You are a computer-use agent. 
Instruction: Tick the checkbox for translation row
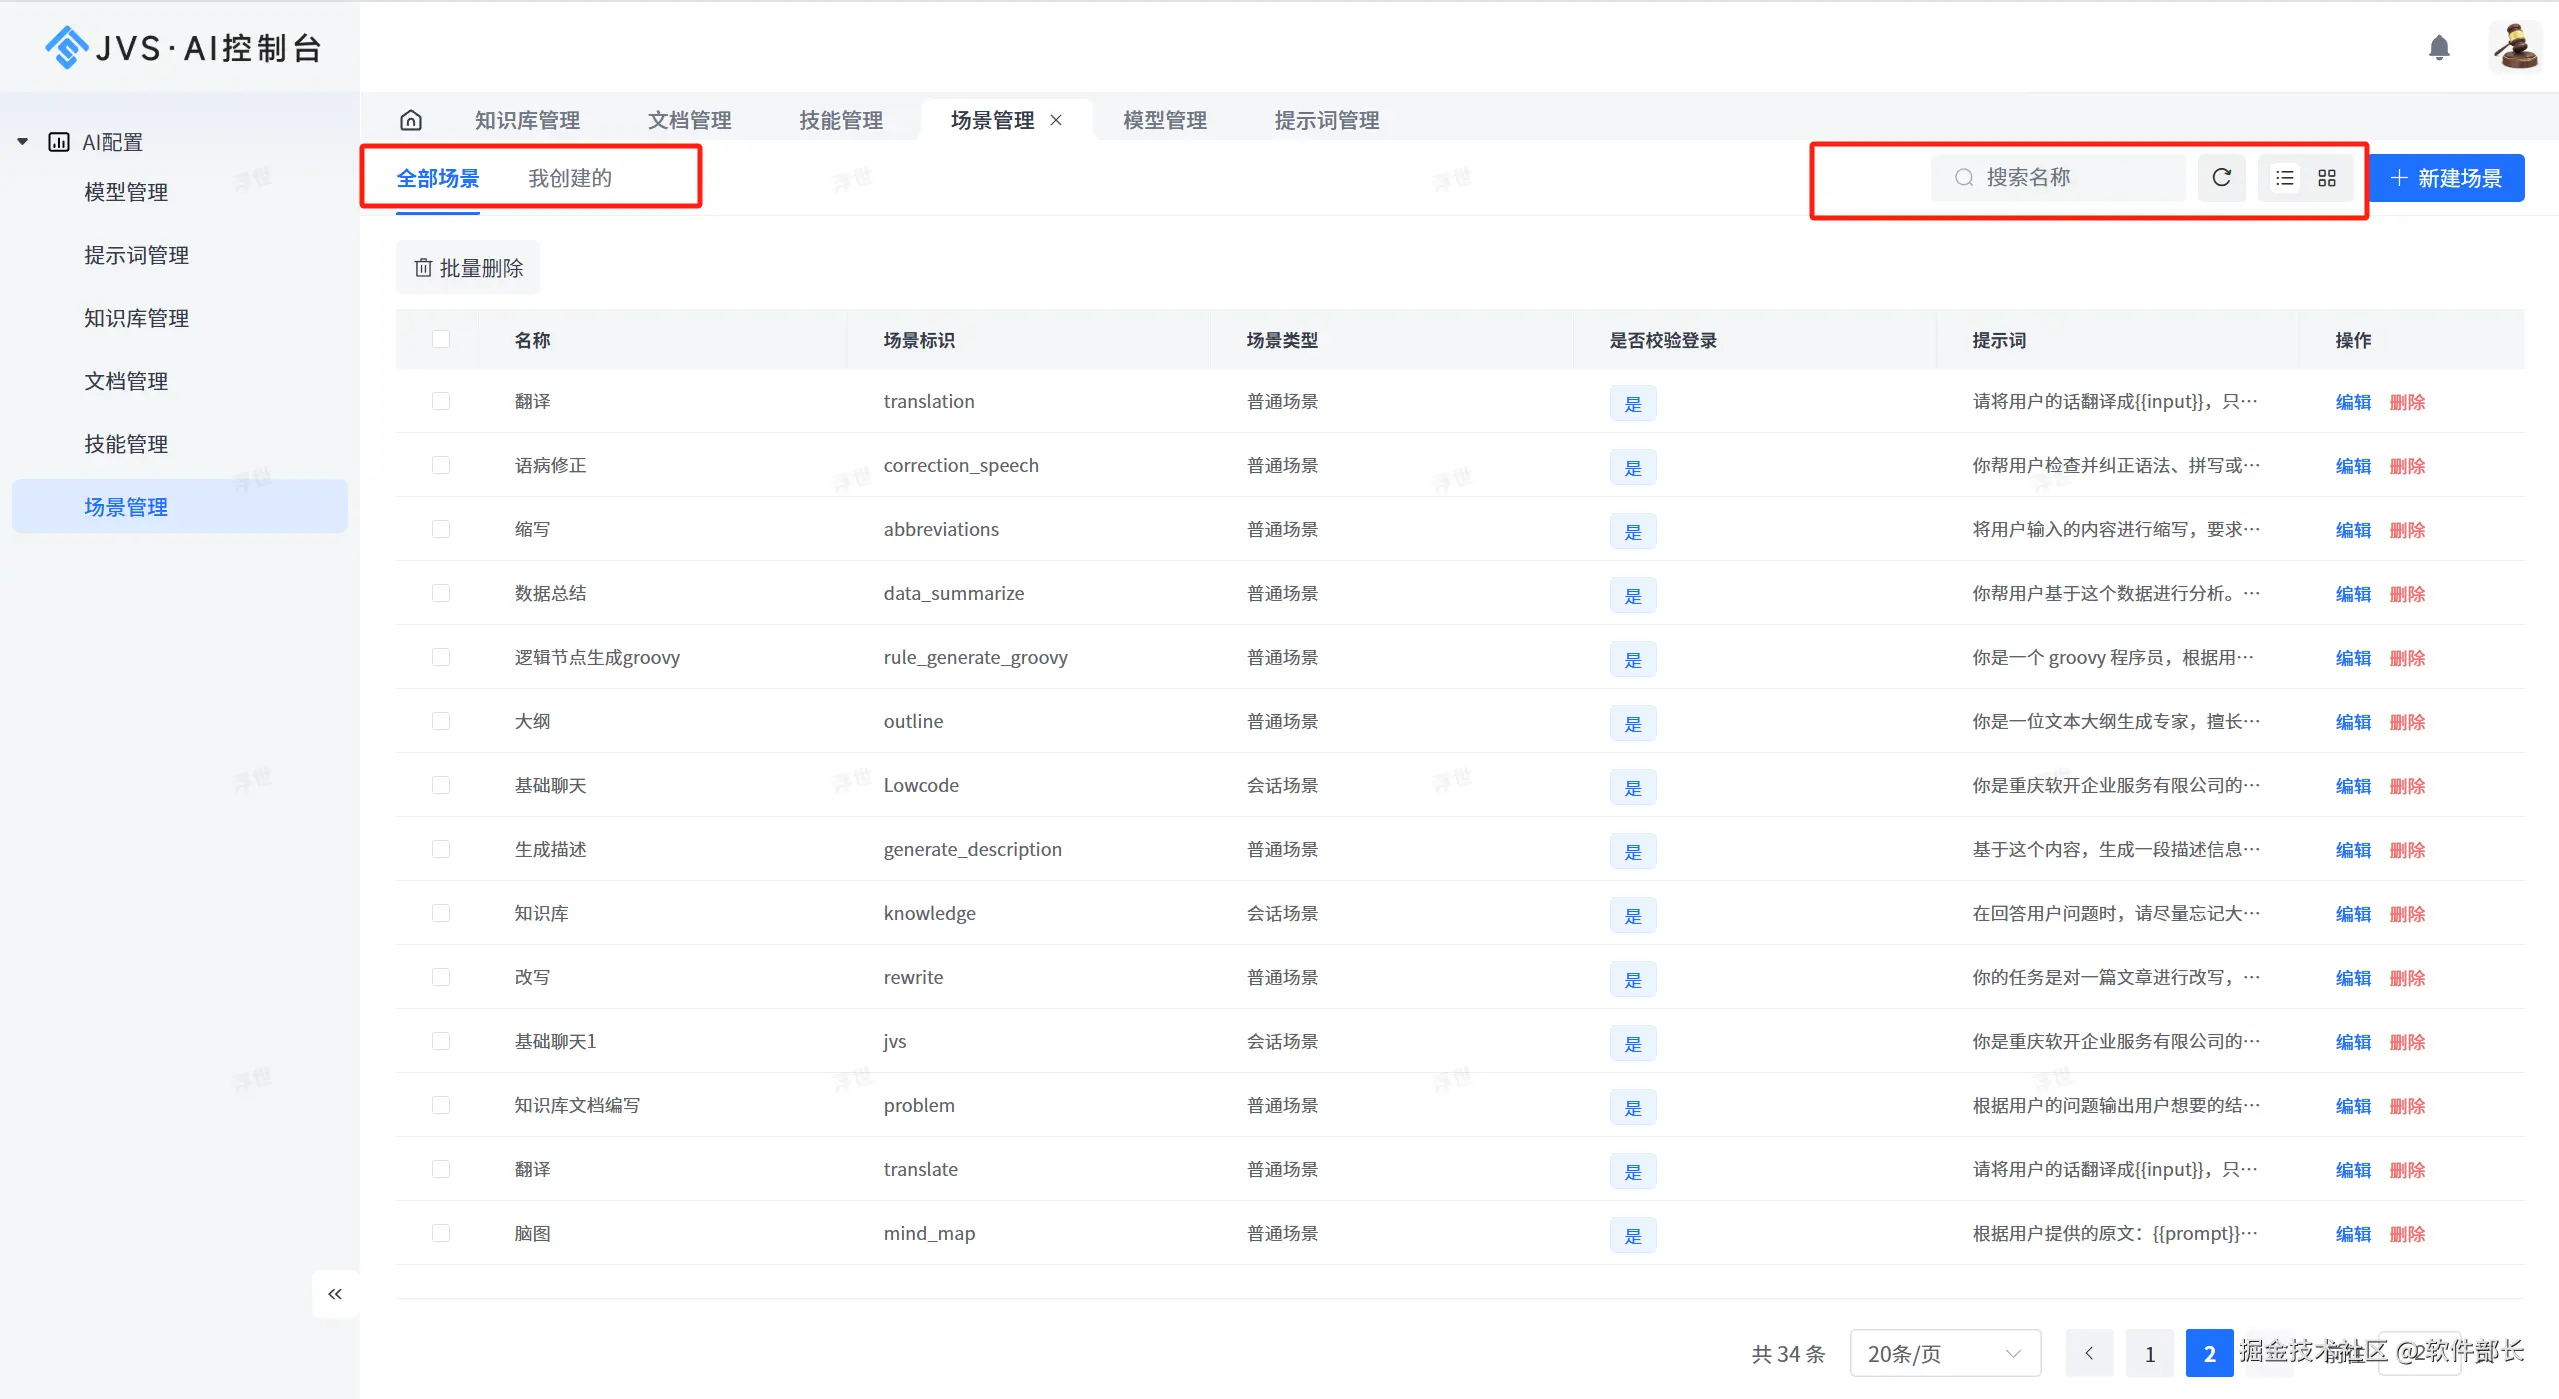coord(440,402)
